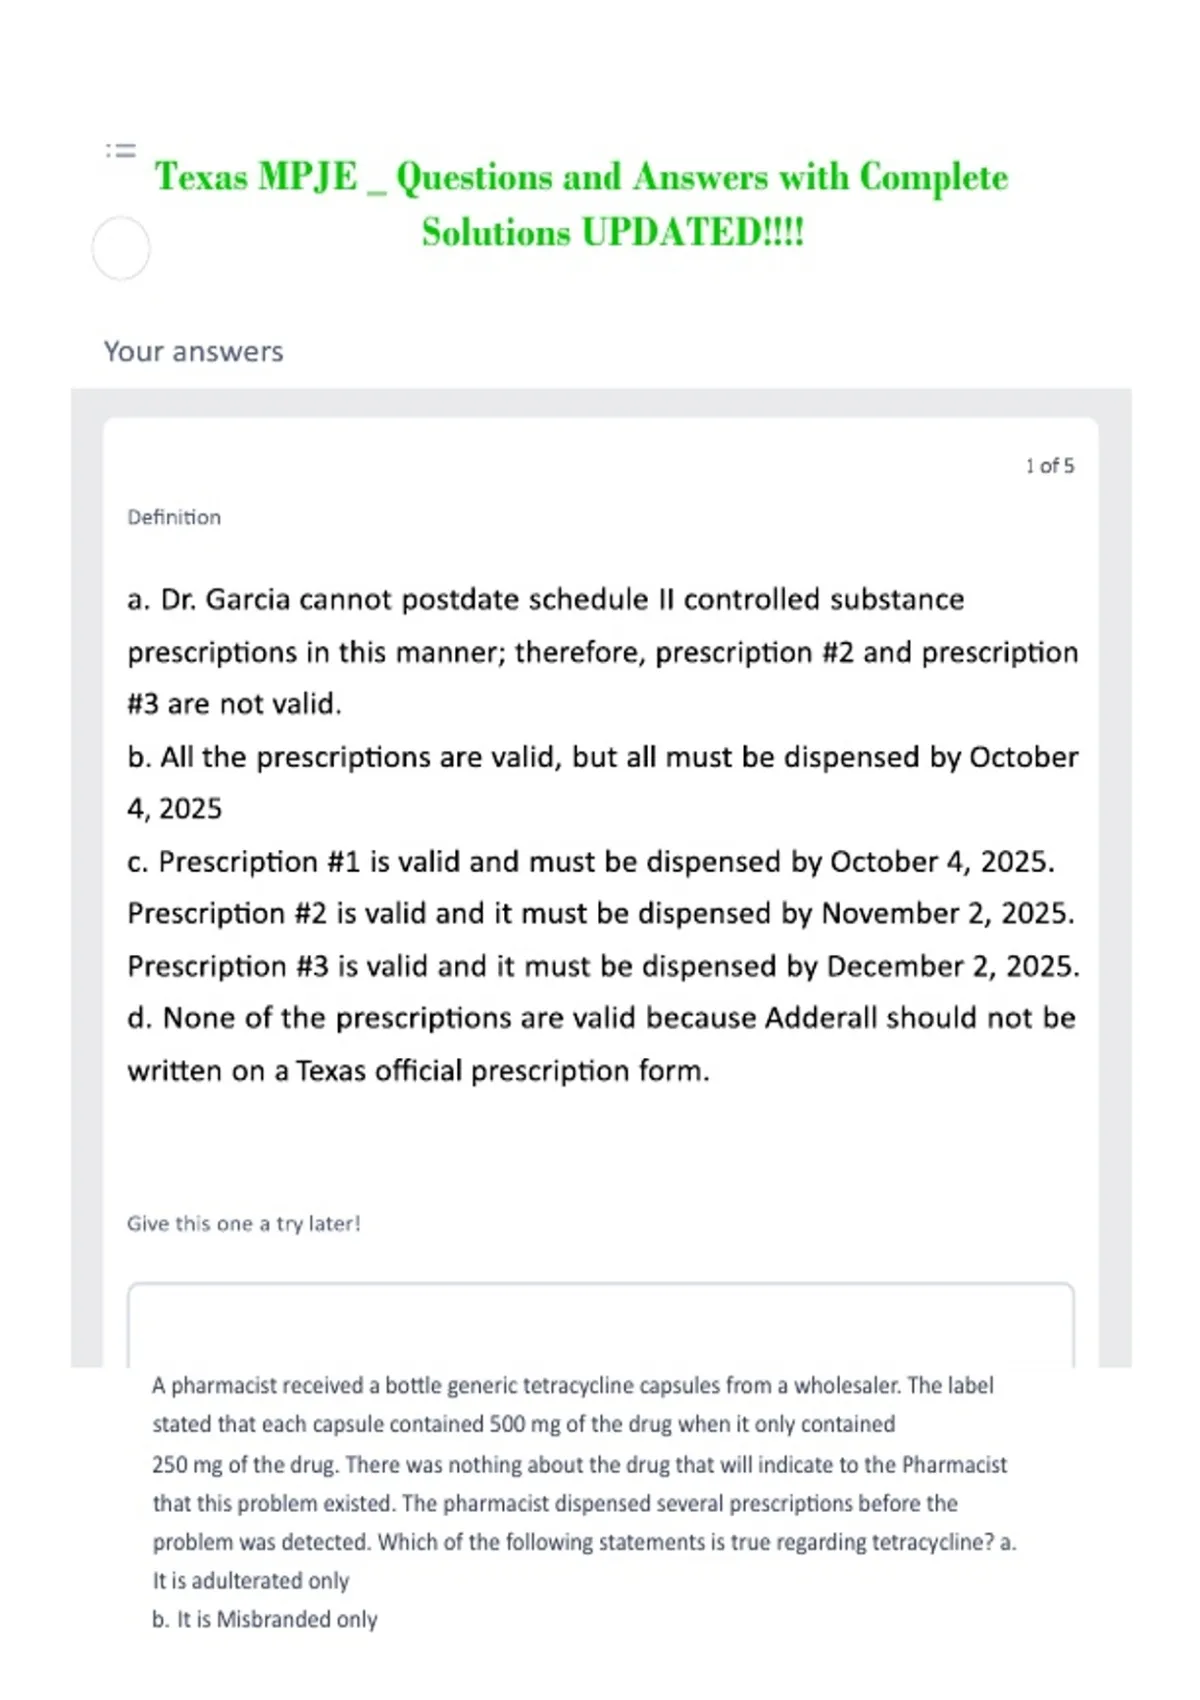Click the list outline icon near title
This screenshot has width=1200, height=1700.
click(x=121, y=151)
